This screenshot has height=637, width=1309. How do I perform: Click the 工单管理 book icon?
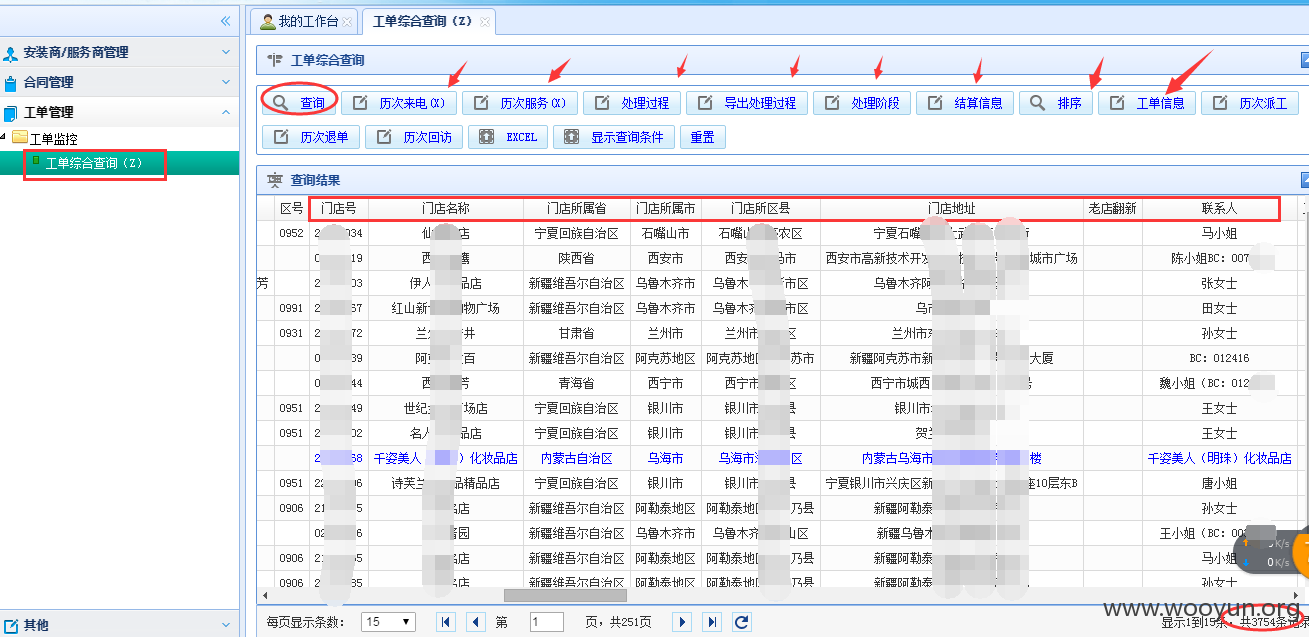click(x=11, y=113)
